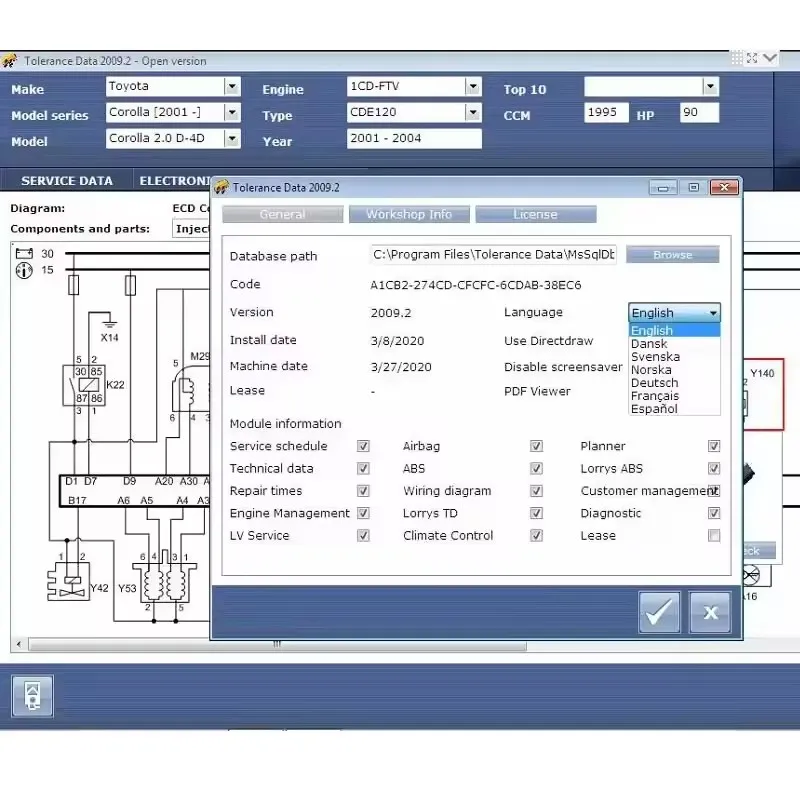Minimize the Tolerance Data dialog window
800x800 pixels.
coord(663,187)
